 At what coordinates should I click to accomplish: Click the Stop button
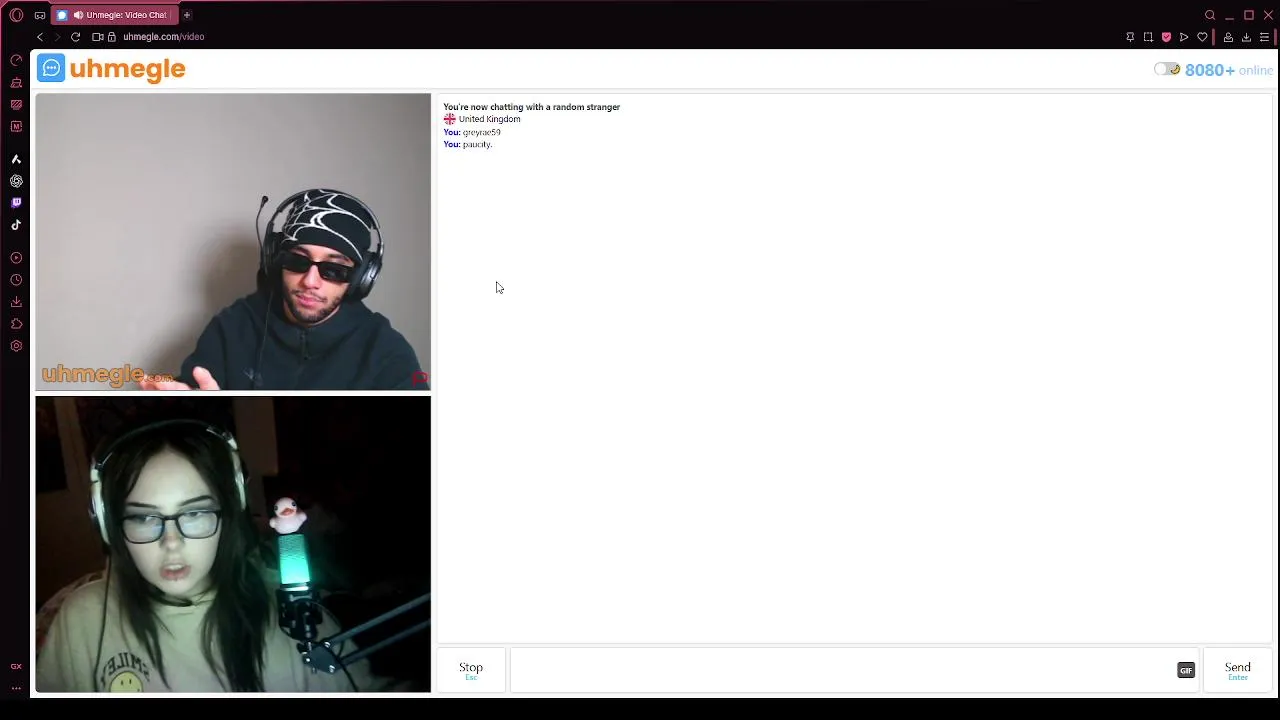coord(471,670)
